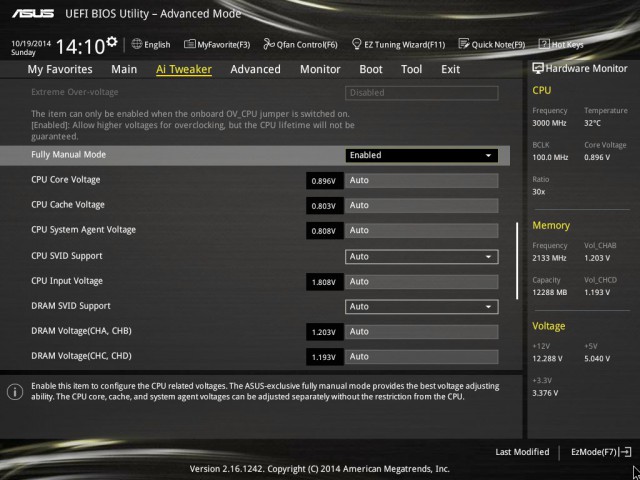
Task: Switch to the Boot tab
Action: pyautogui.click(x=371, y=69)
